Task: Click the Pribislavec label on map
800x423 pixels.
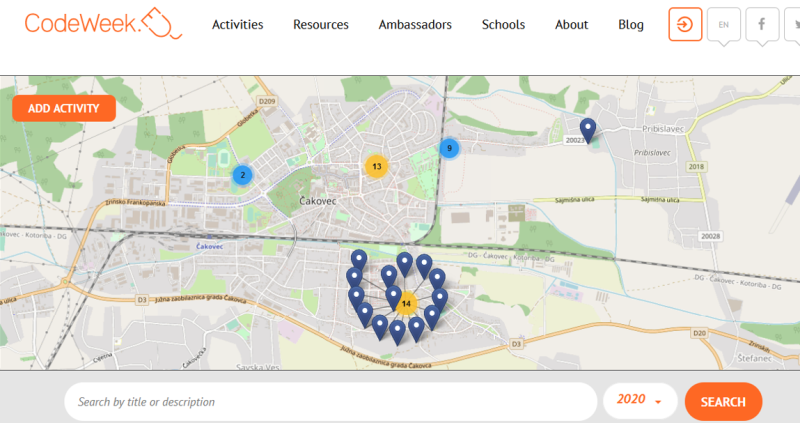Action: (x=663, y=129)
